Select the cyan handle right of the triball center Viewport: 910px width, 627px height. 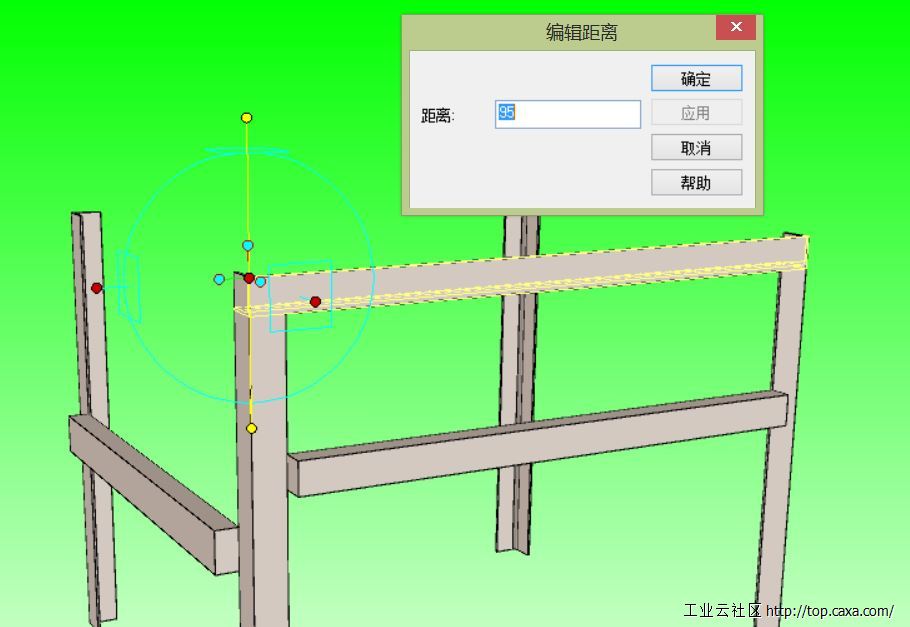[261, 282]
